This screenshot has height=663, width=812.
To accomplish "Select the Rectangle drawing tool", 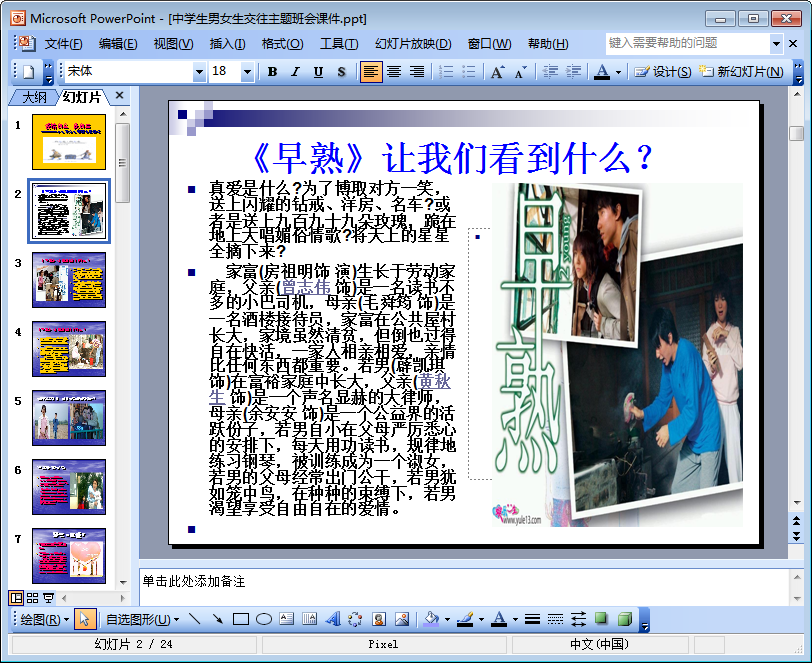I will [x=241, y=619].
